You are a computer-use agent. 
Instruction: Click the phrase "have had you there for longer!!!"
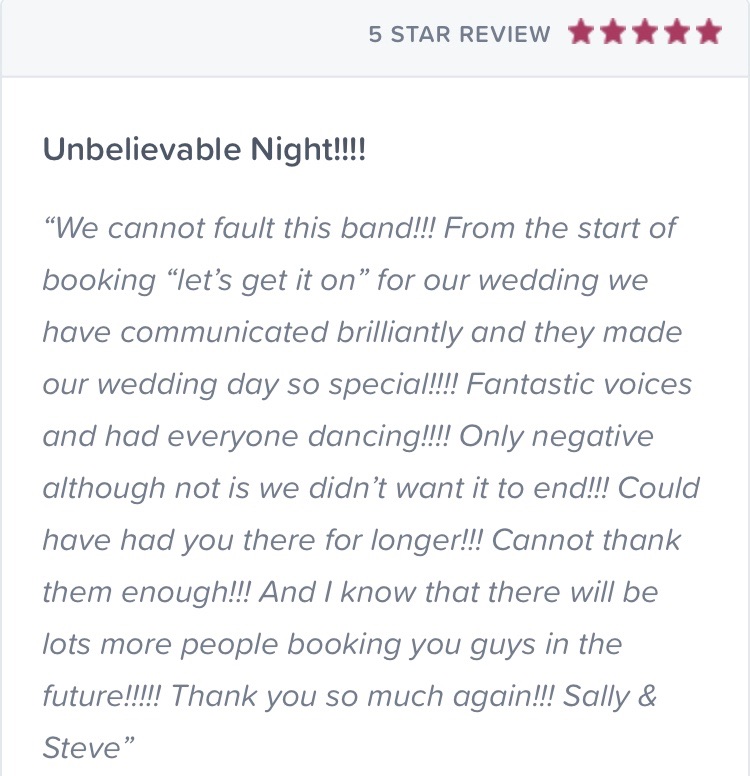pos(262,540)
